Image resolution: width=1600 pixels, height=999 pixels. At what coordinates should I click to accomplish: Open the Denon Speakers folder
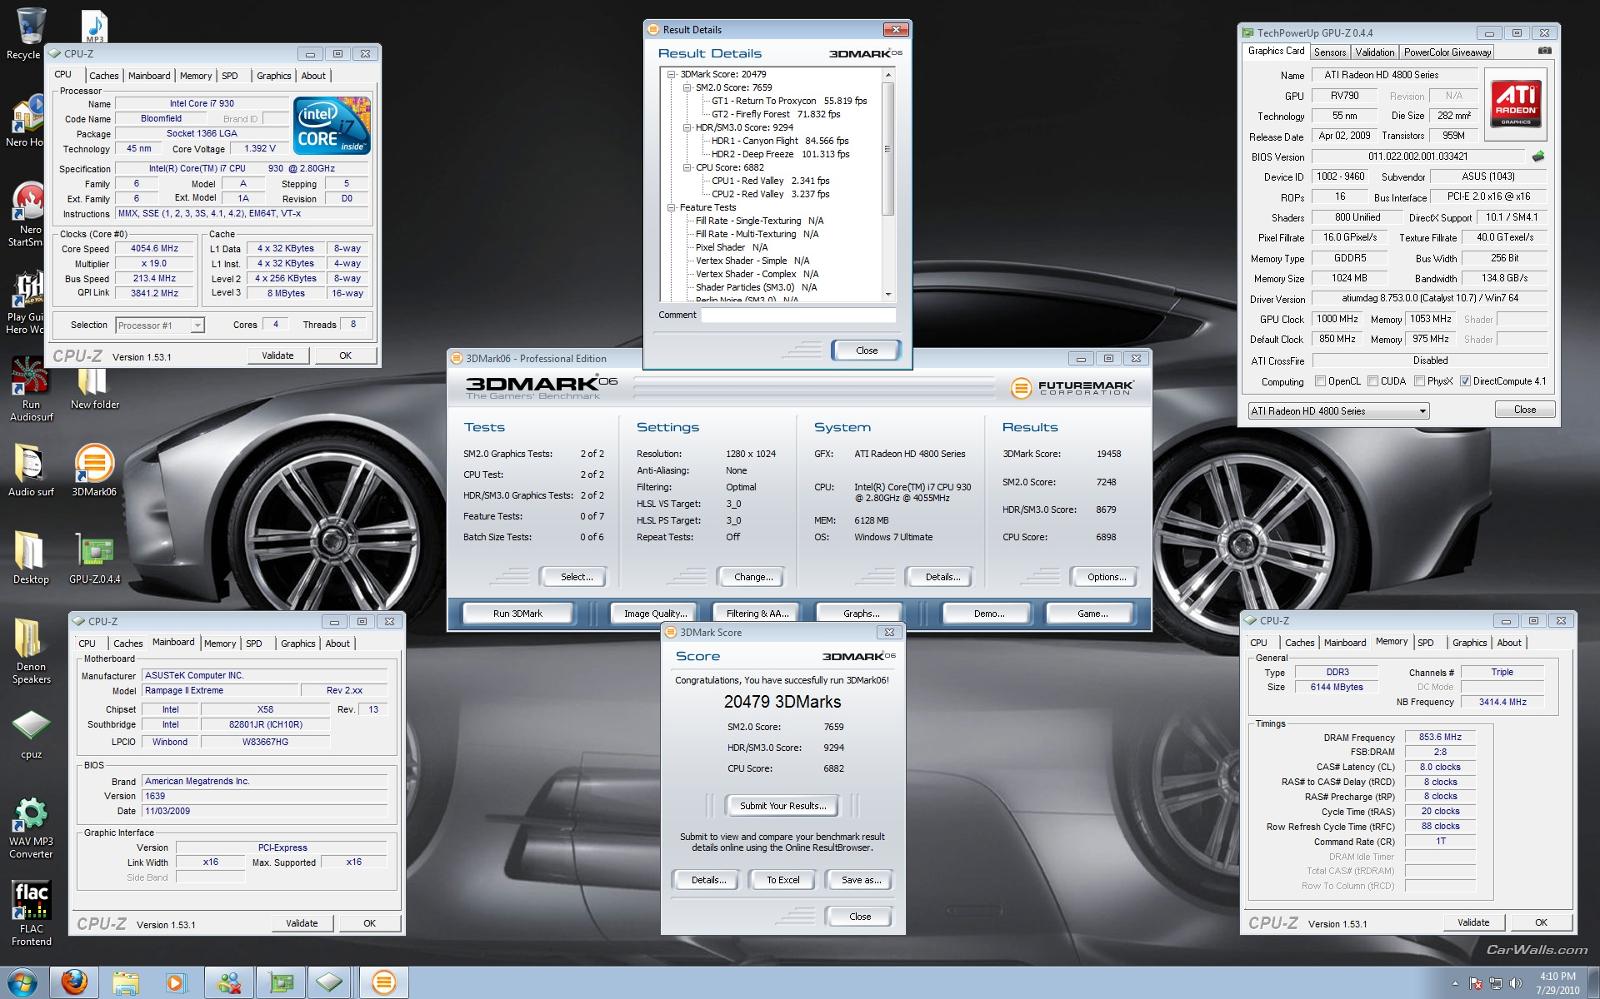[x=30, y=650]
